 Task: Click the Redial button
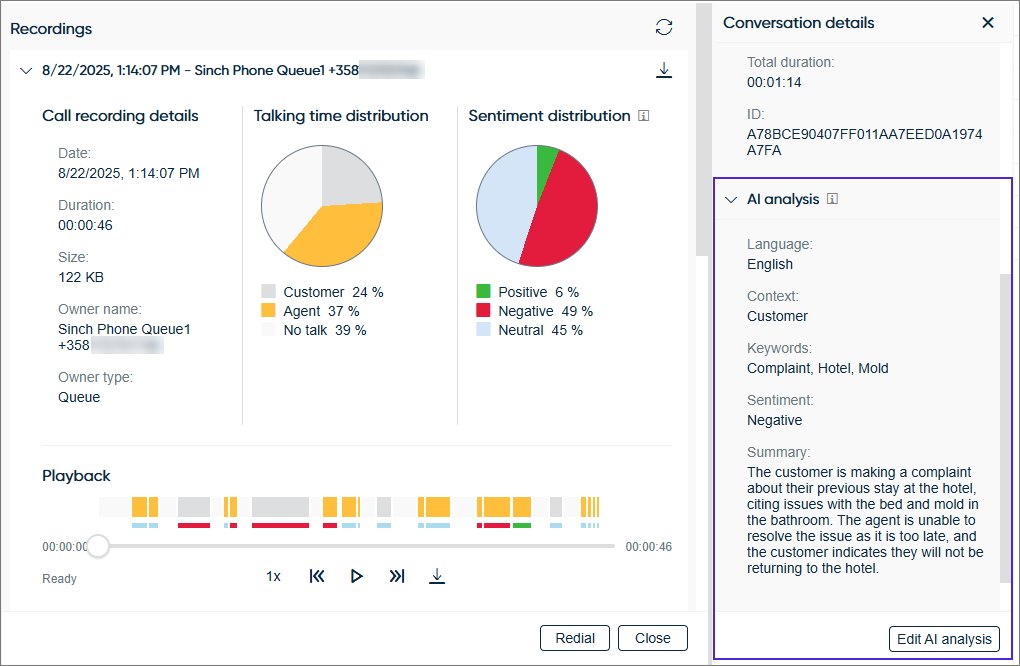pos(574,638)
